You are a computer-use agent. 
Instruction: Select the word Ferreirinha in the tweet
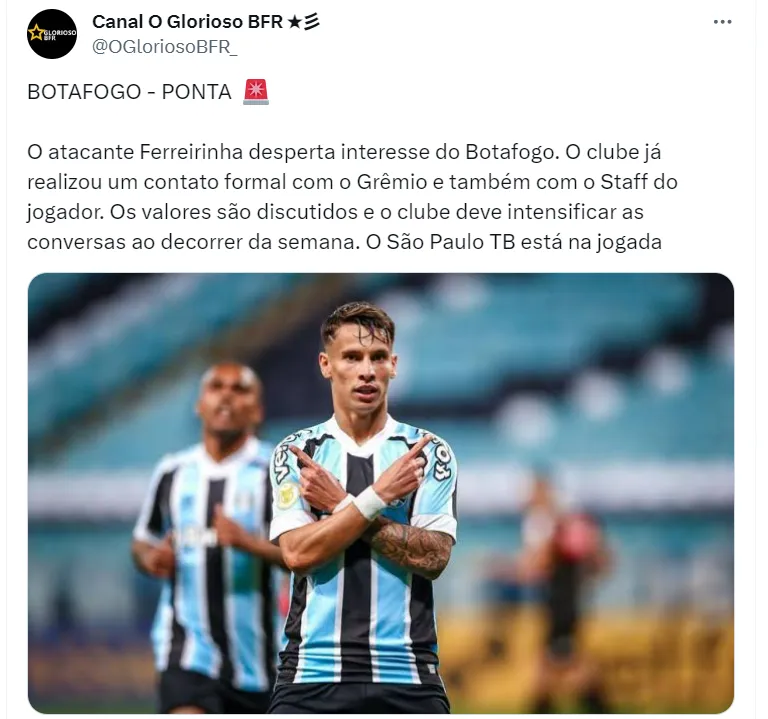[x=191, y=152]
